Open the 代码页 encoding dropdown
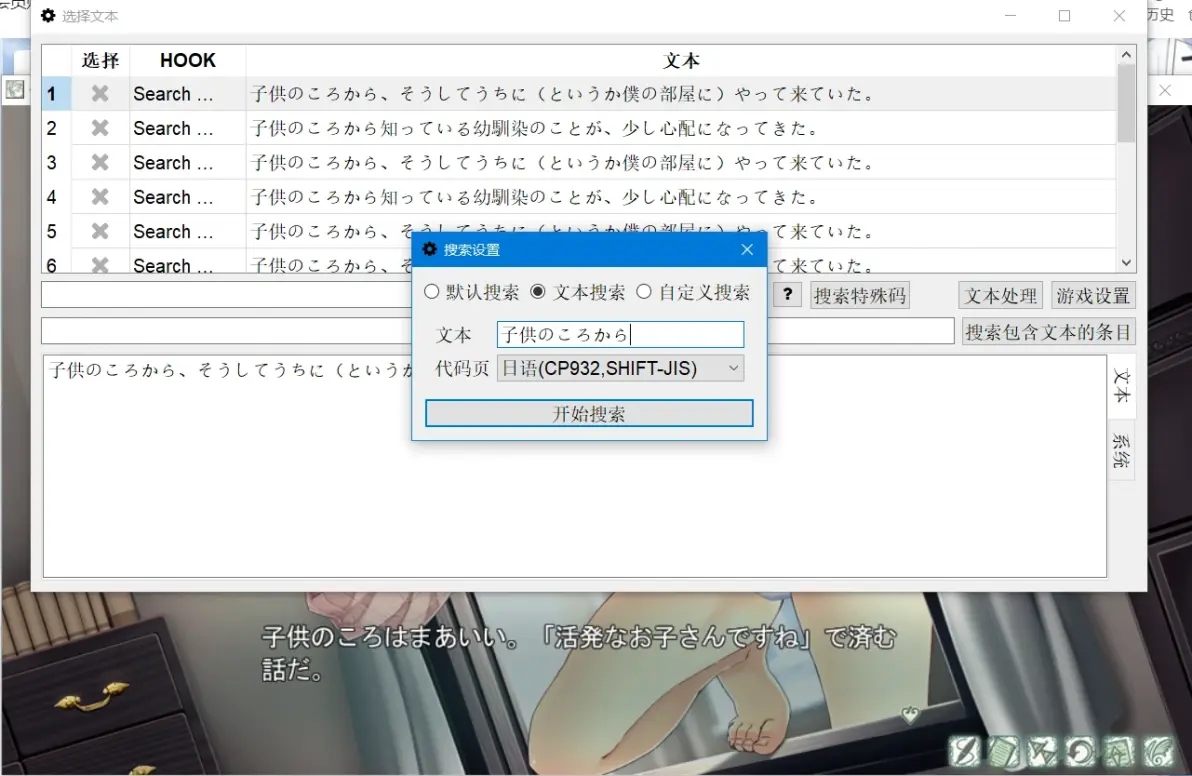Image resolution: width=1192 pixels, height=776 pixels. pos(620,368)
